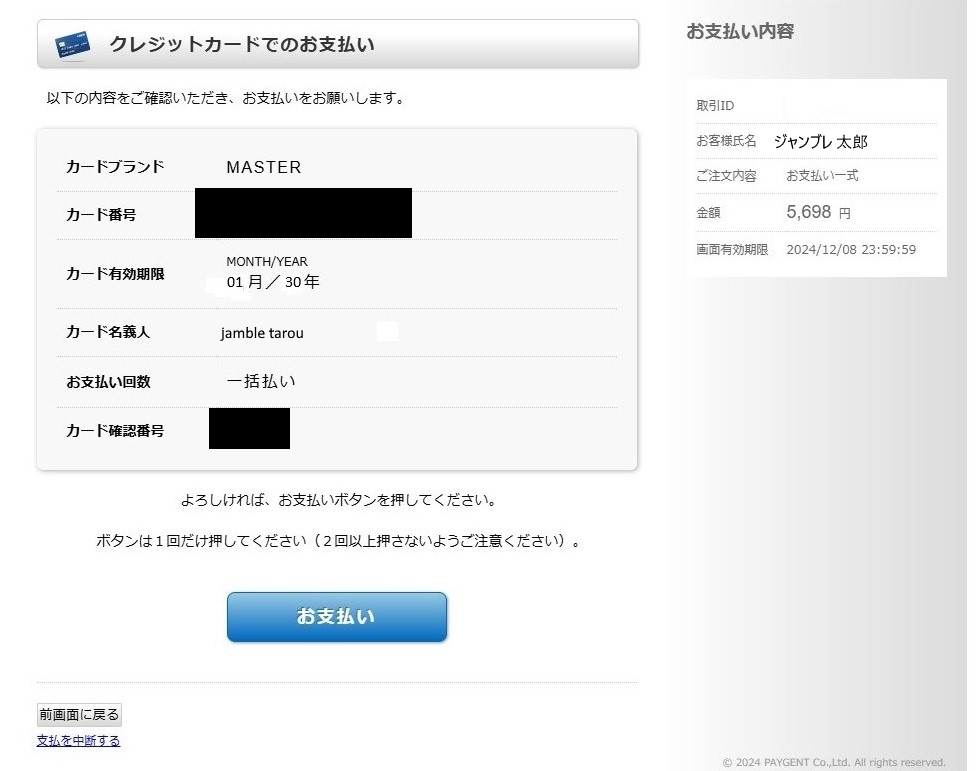Click the 支払を中断する cancel payment link
Viewport: 980px width, 771px height.
[78, 741]
